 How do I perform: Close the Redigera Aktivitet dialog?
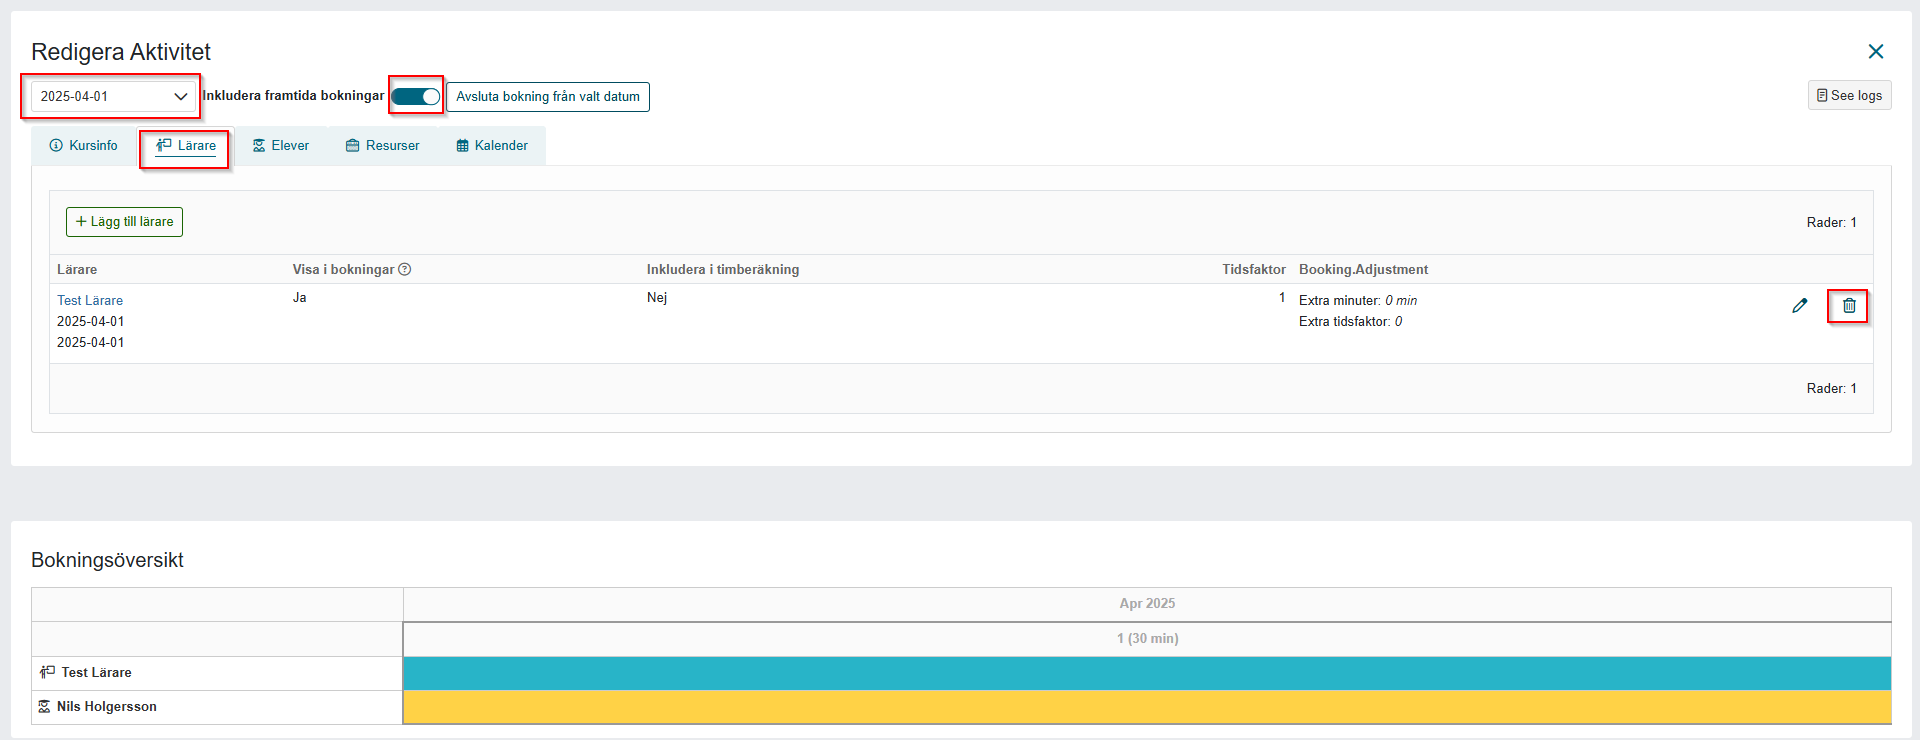1876,51
